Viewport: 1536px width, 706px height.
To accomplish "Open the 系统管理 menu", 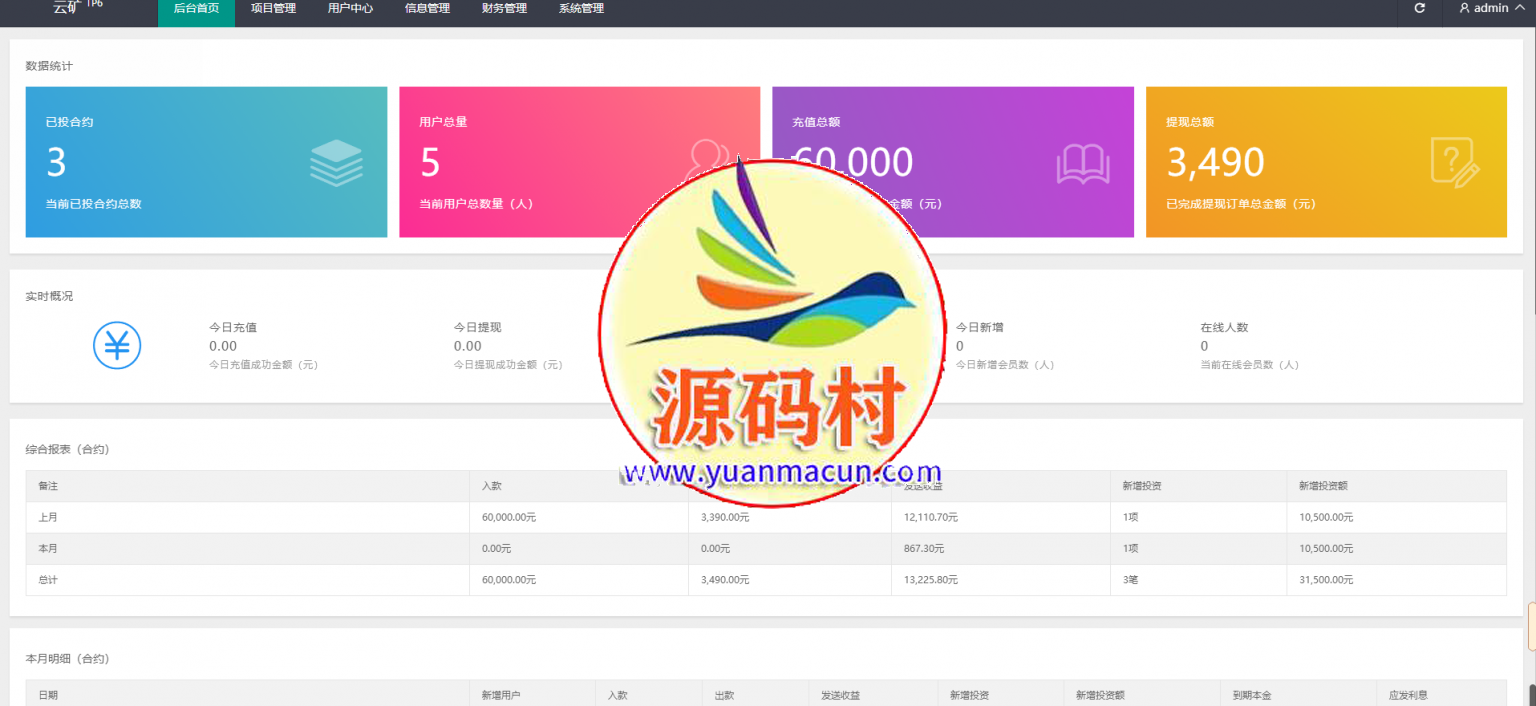I will click(581, 7).
